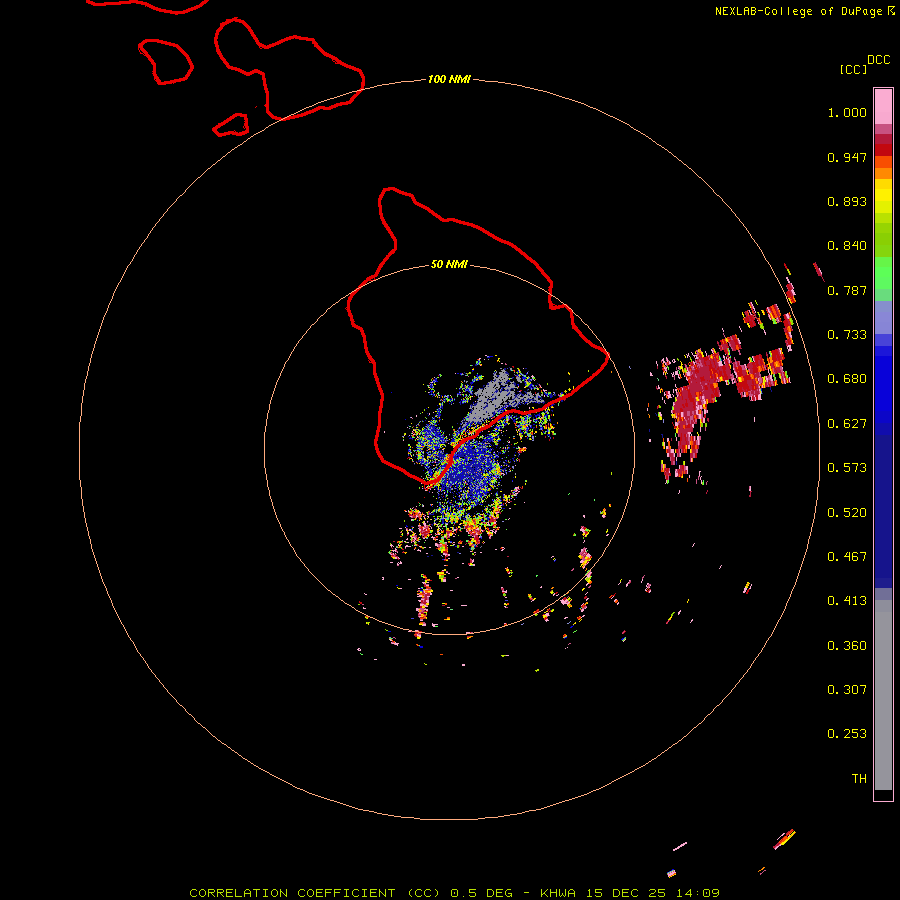Screen dimensions: 900x900
Task: Select the 0.307 scale value
Action: [x=847, y=690]
